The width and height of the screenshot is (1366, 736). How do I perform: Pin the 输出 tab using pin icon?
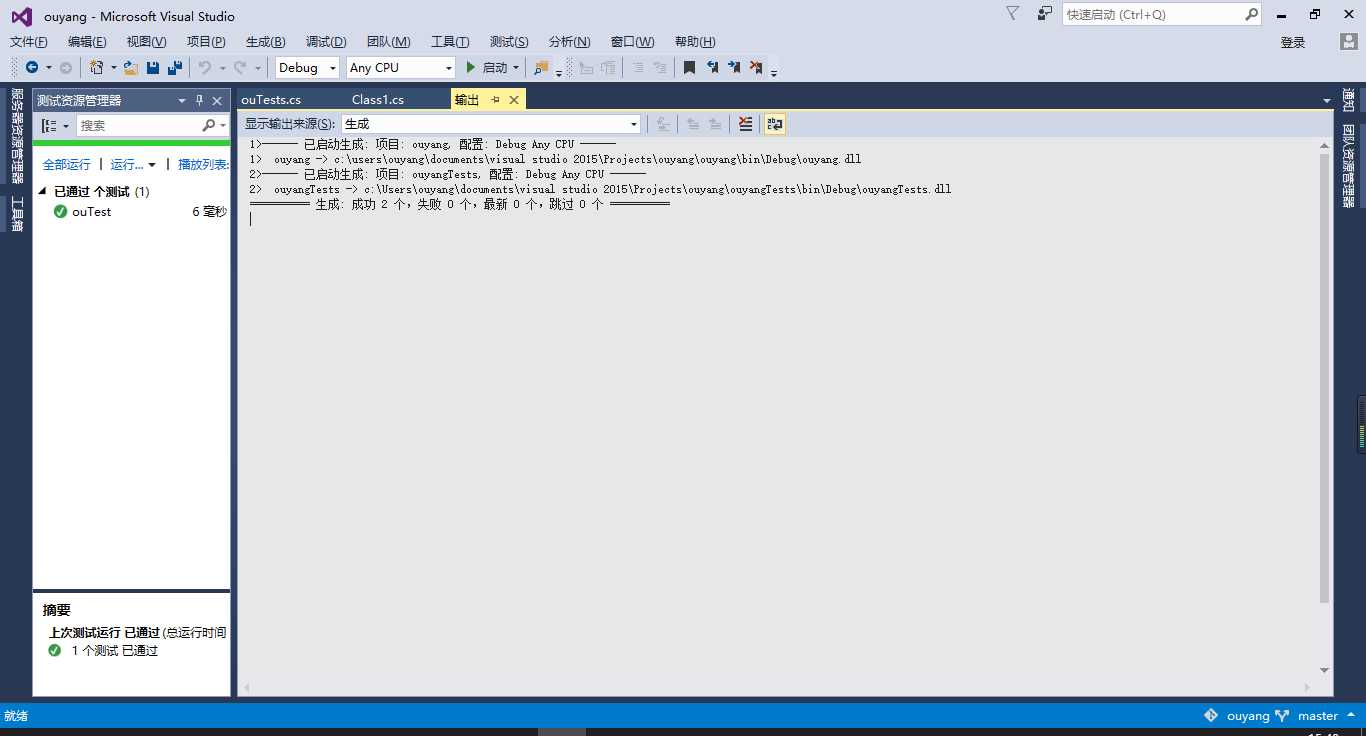coord(495,100)
